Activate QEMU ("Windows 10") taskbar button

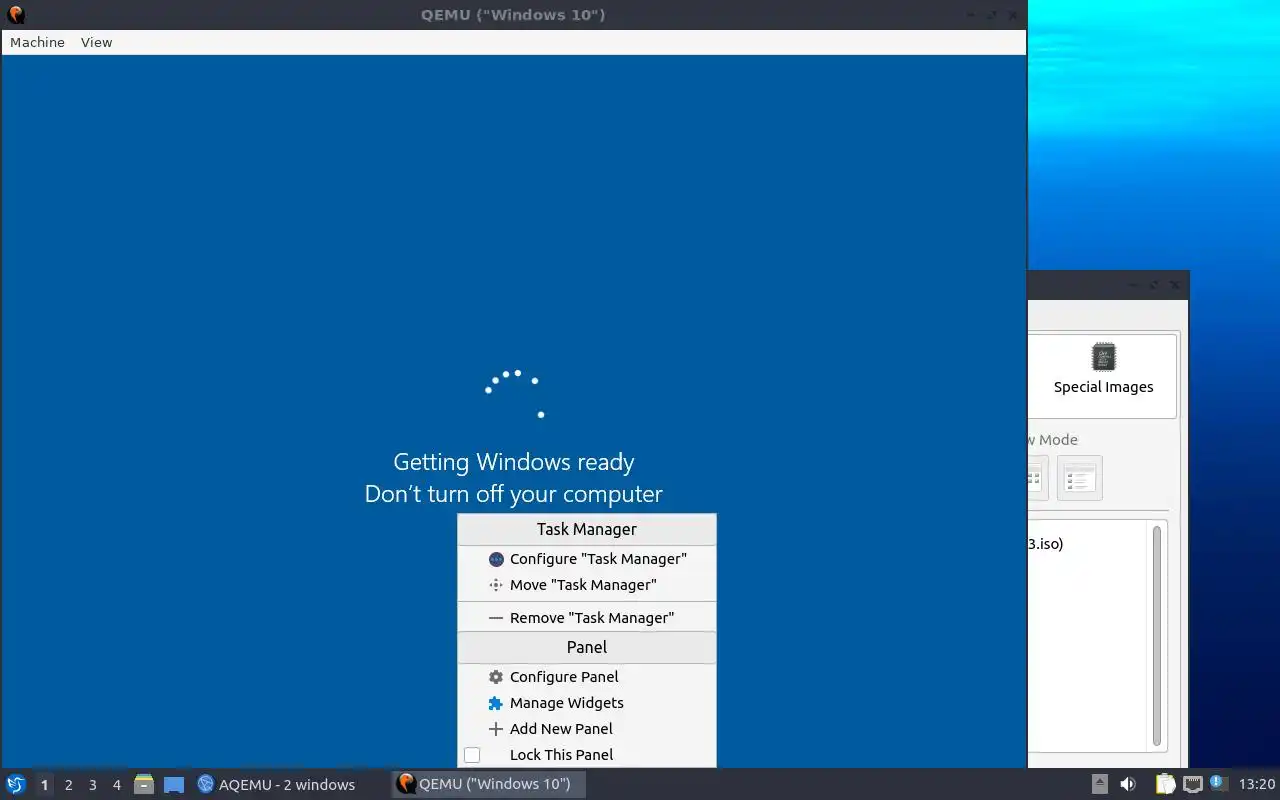pos(488,784)
